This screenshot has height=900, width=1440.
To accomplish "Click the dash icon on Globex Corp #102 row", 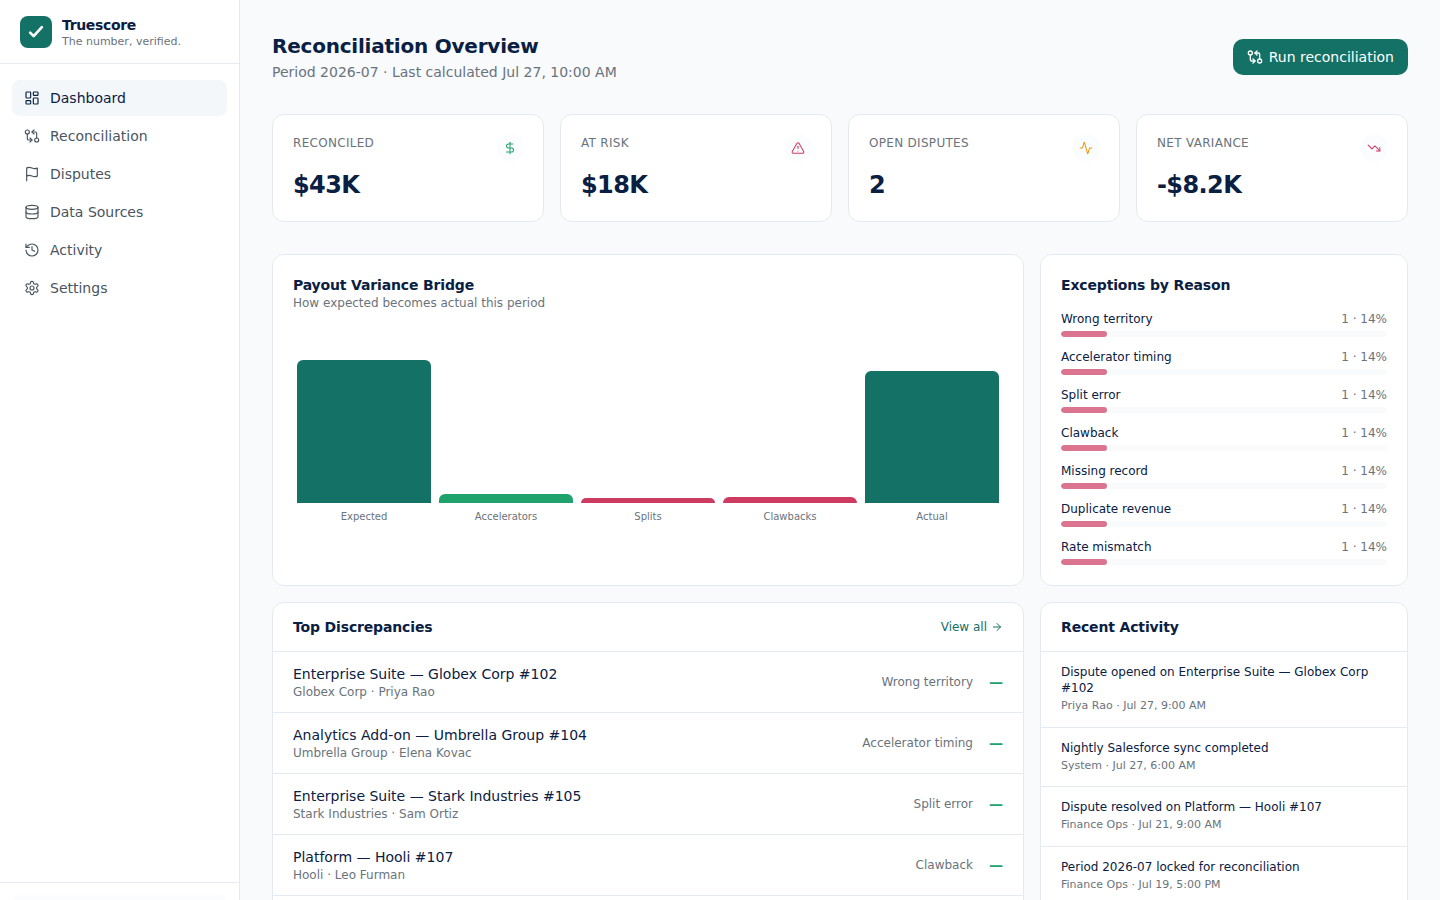I will (996, 683).
